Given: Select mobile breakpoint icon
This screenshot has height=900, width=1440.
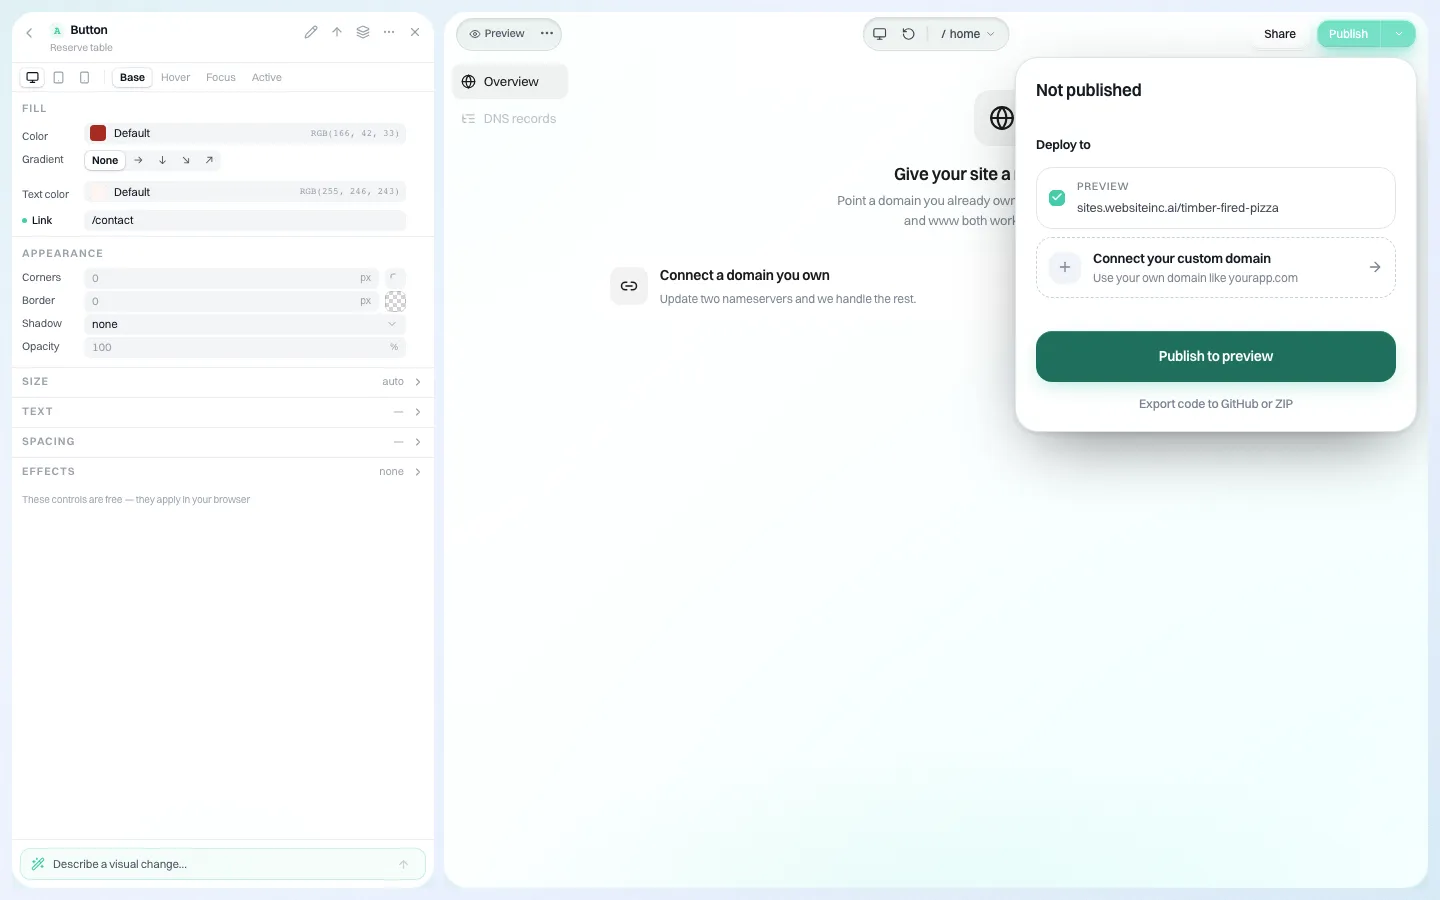Looking at the screenshot, I should [x=85, y=77].
